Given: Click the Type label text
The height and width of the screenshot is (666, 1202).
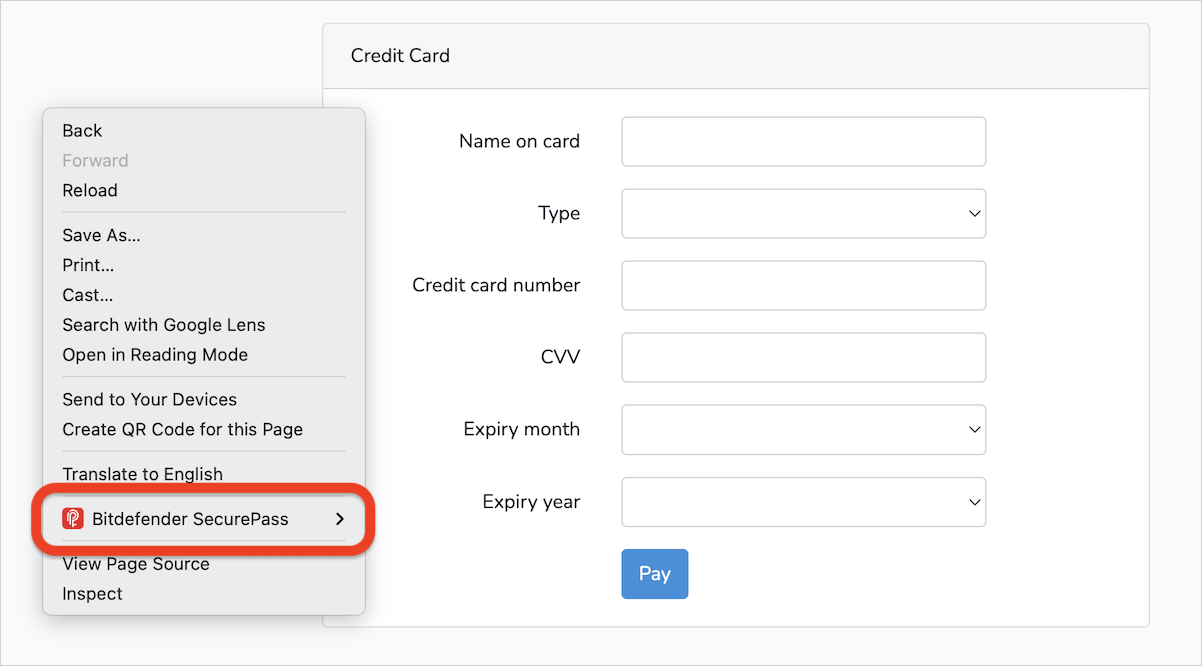Looking at the screenshot, I should pos(559,214).
